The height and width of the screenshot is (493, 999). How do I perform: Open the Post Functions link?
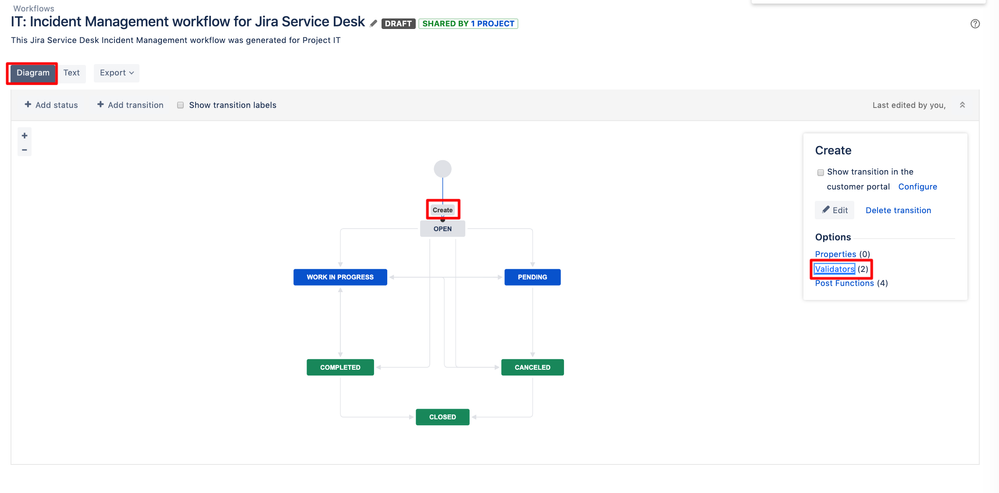coord(844,283)
